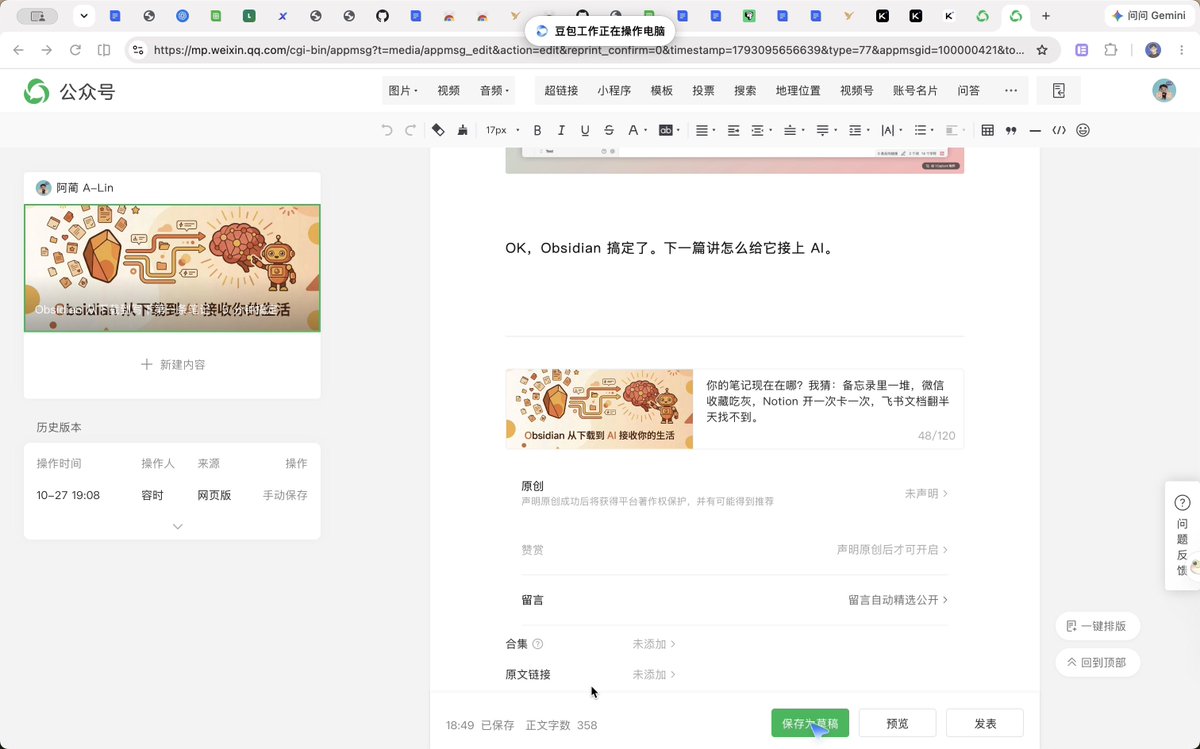
Task: Open the 原创 declaration row (未声明)
Action: 734,494
